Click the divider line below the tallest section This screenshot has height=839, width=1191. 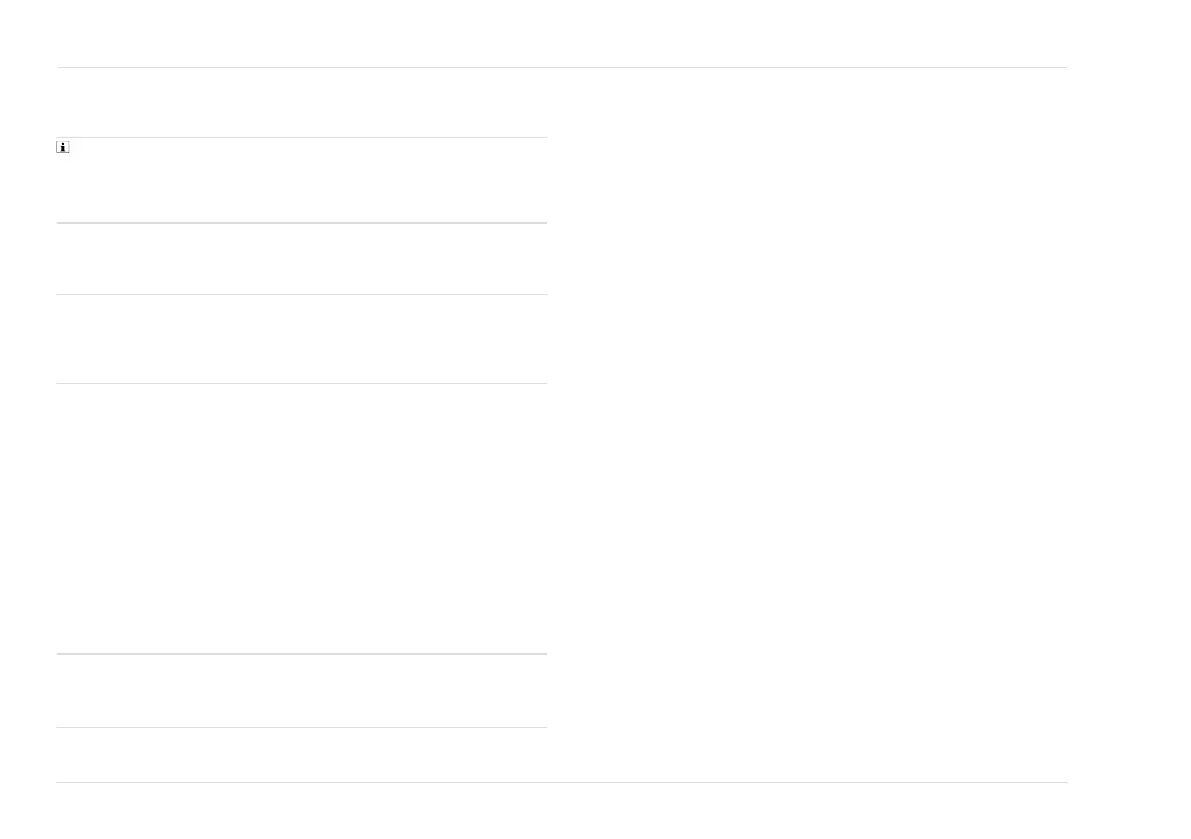pyautogui.click(x=302, y=654)
